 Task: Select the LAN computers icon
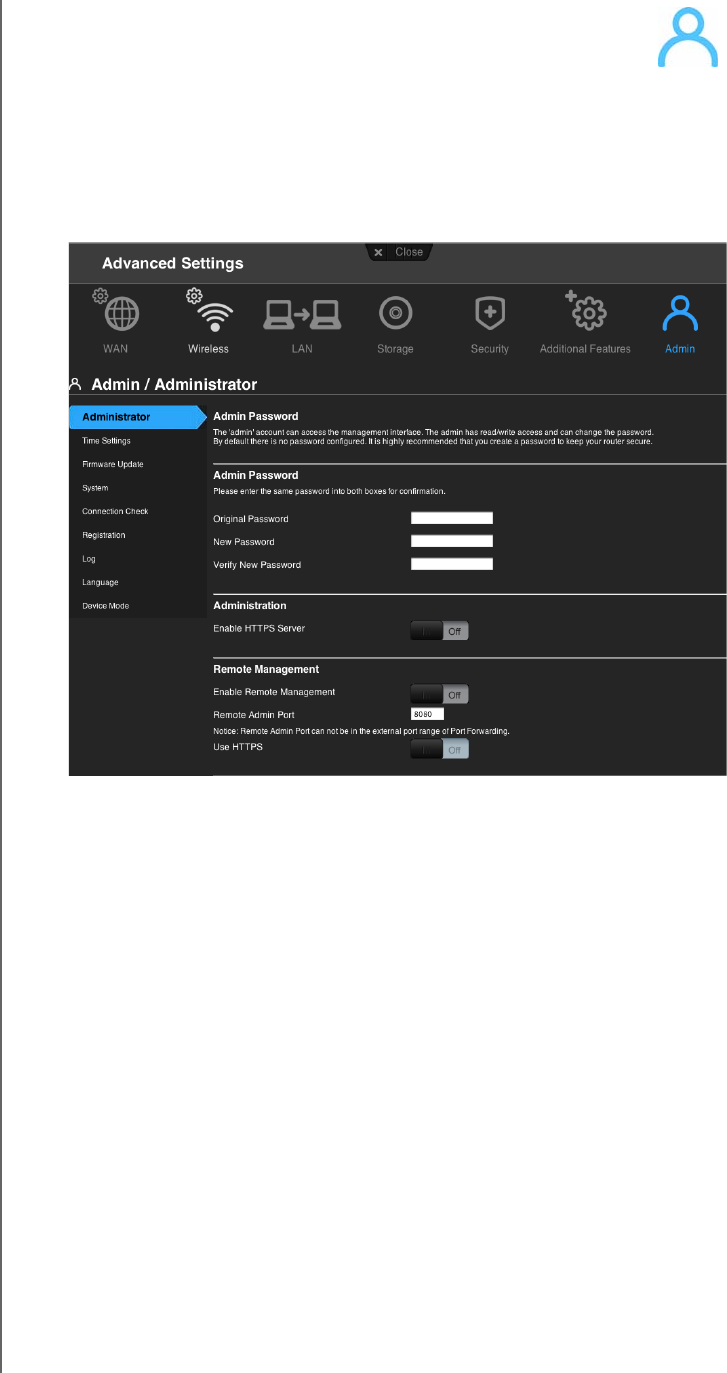(302, 315)
